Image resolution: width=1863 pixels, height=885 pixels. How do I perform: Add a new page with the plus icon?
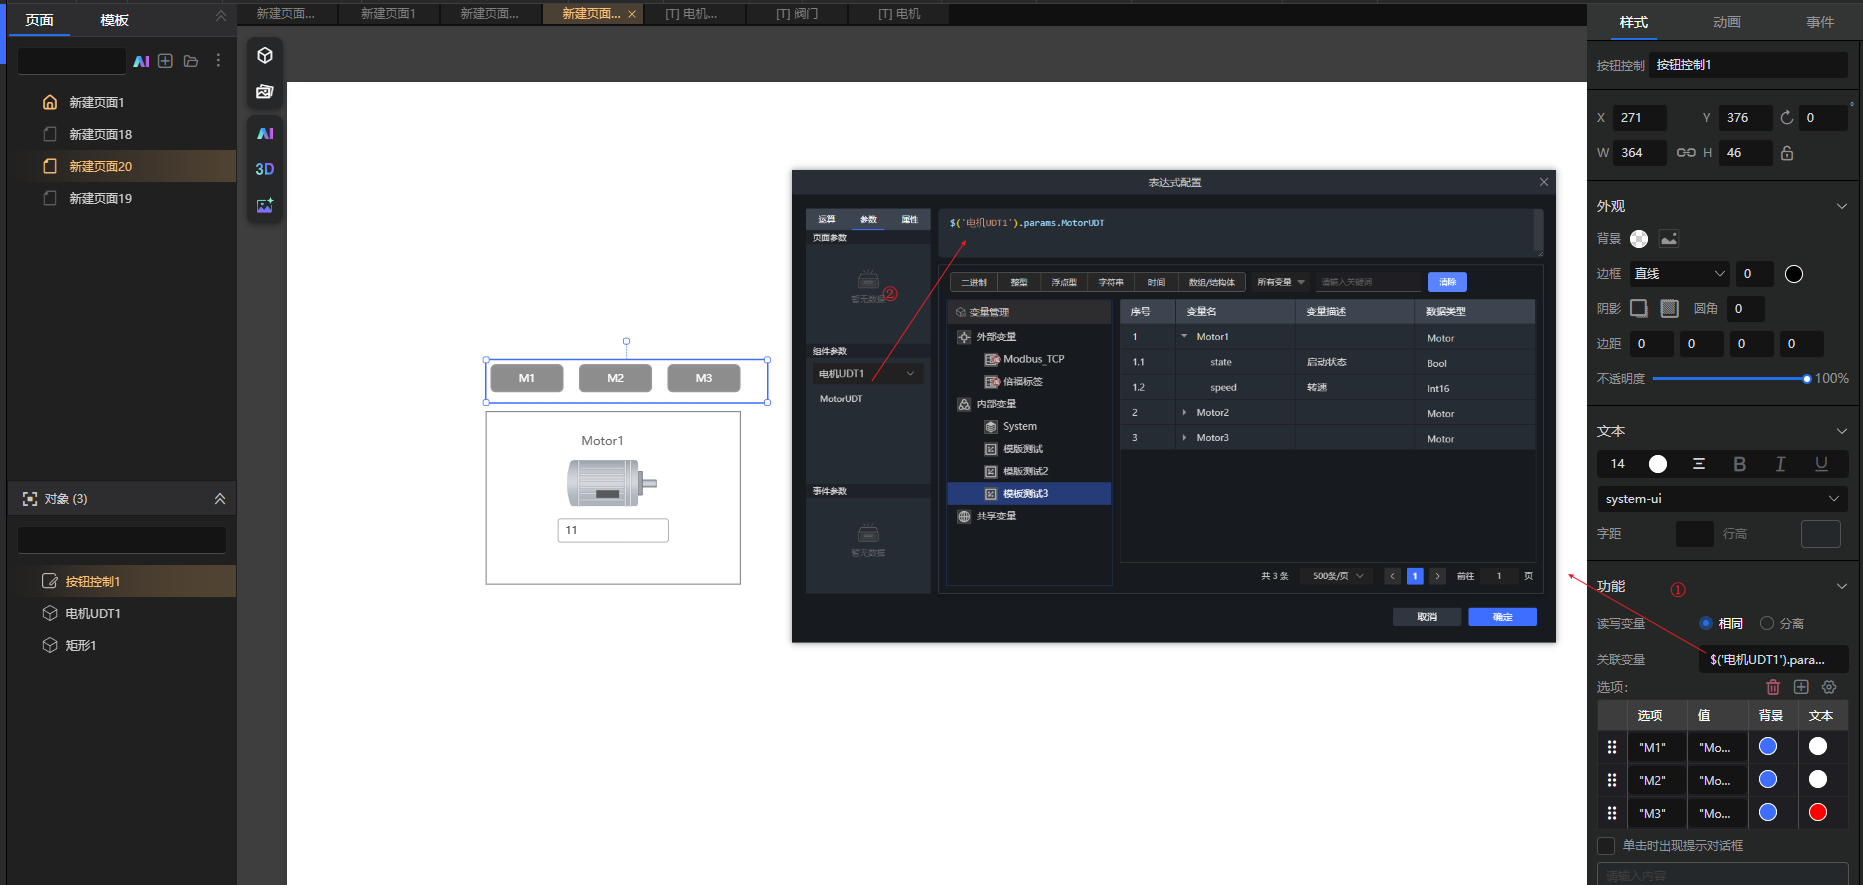[166, 61]
